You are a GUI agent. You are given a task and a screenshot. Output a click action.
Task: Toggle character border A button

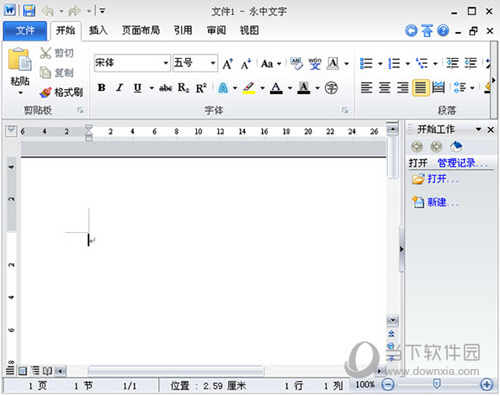pos(333,63)
